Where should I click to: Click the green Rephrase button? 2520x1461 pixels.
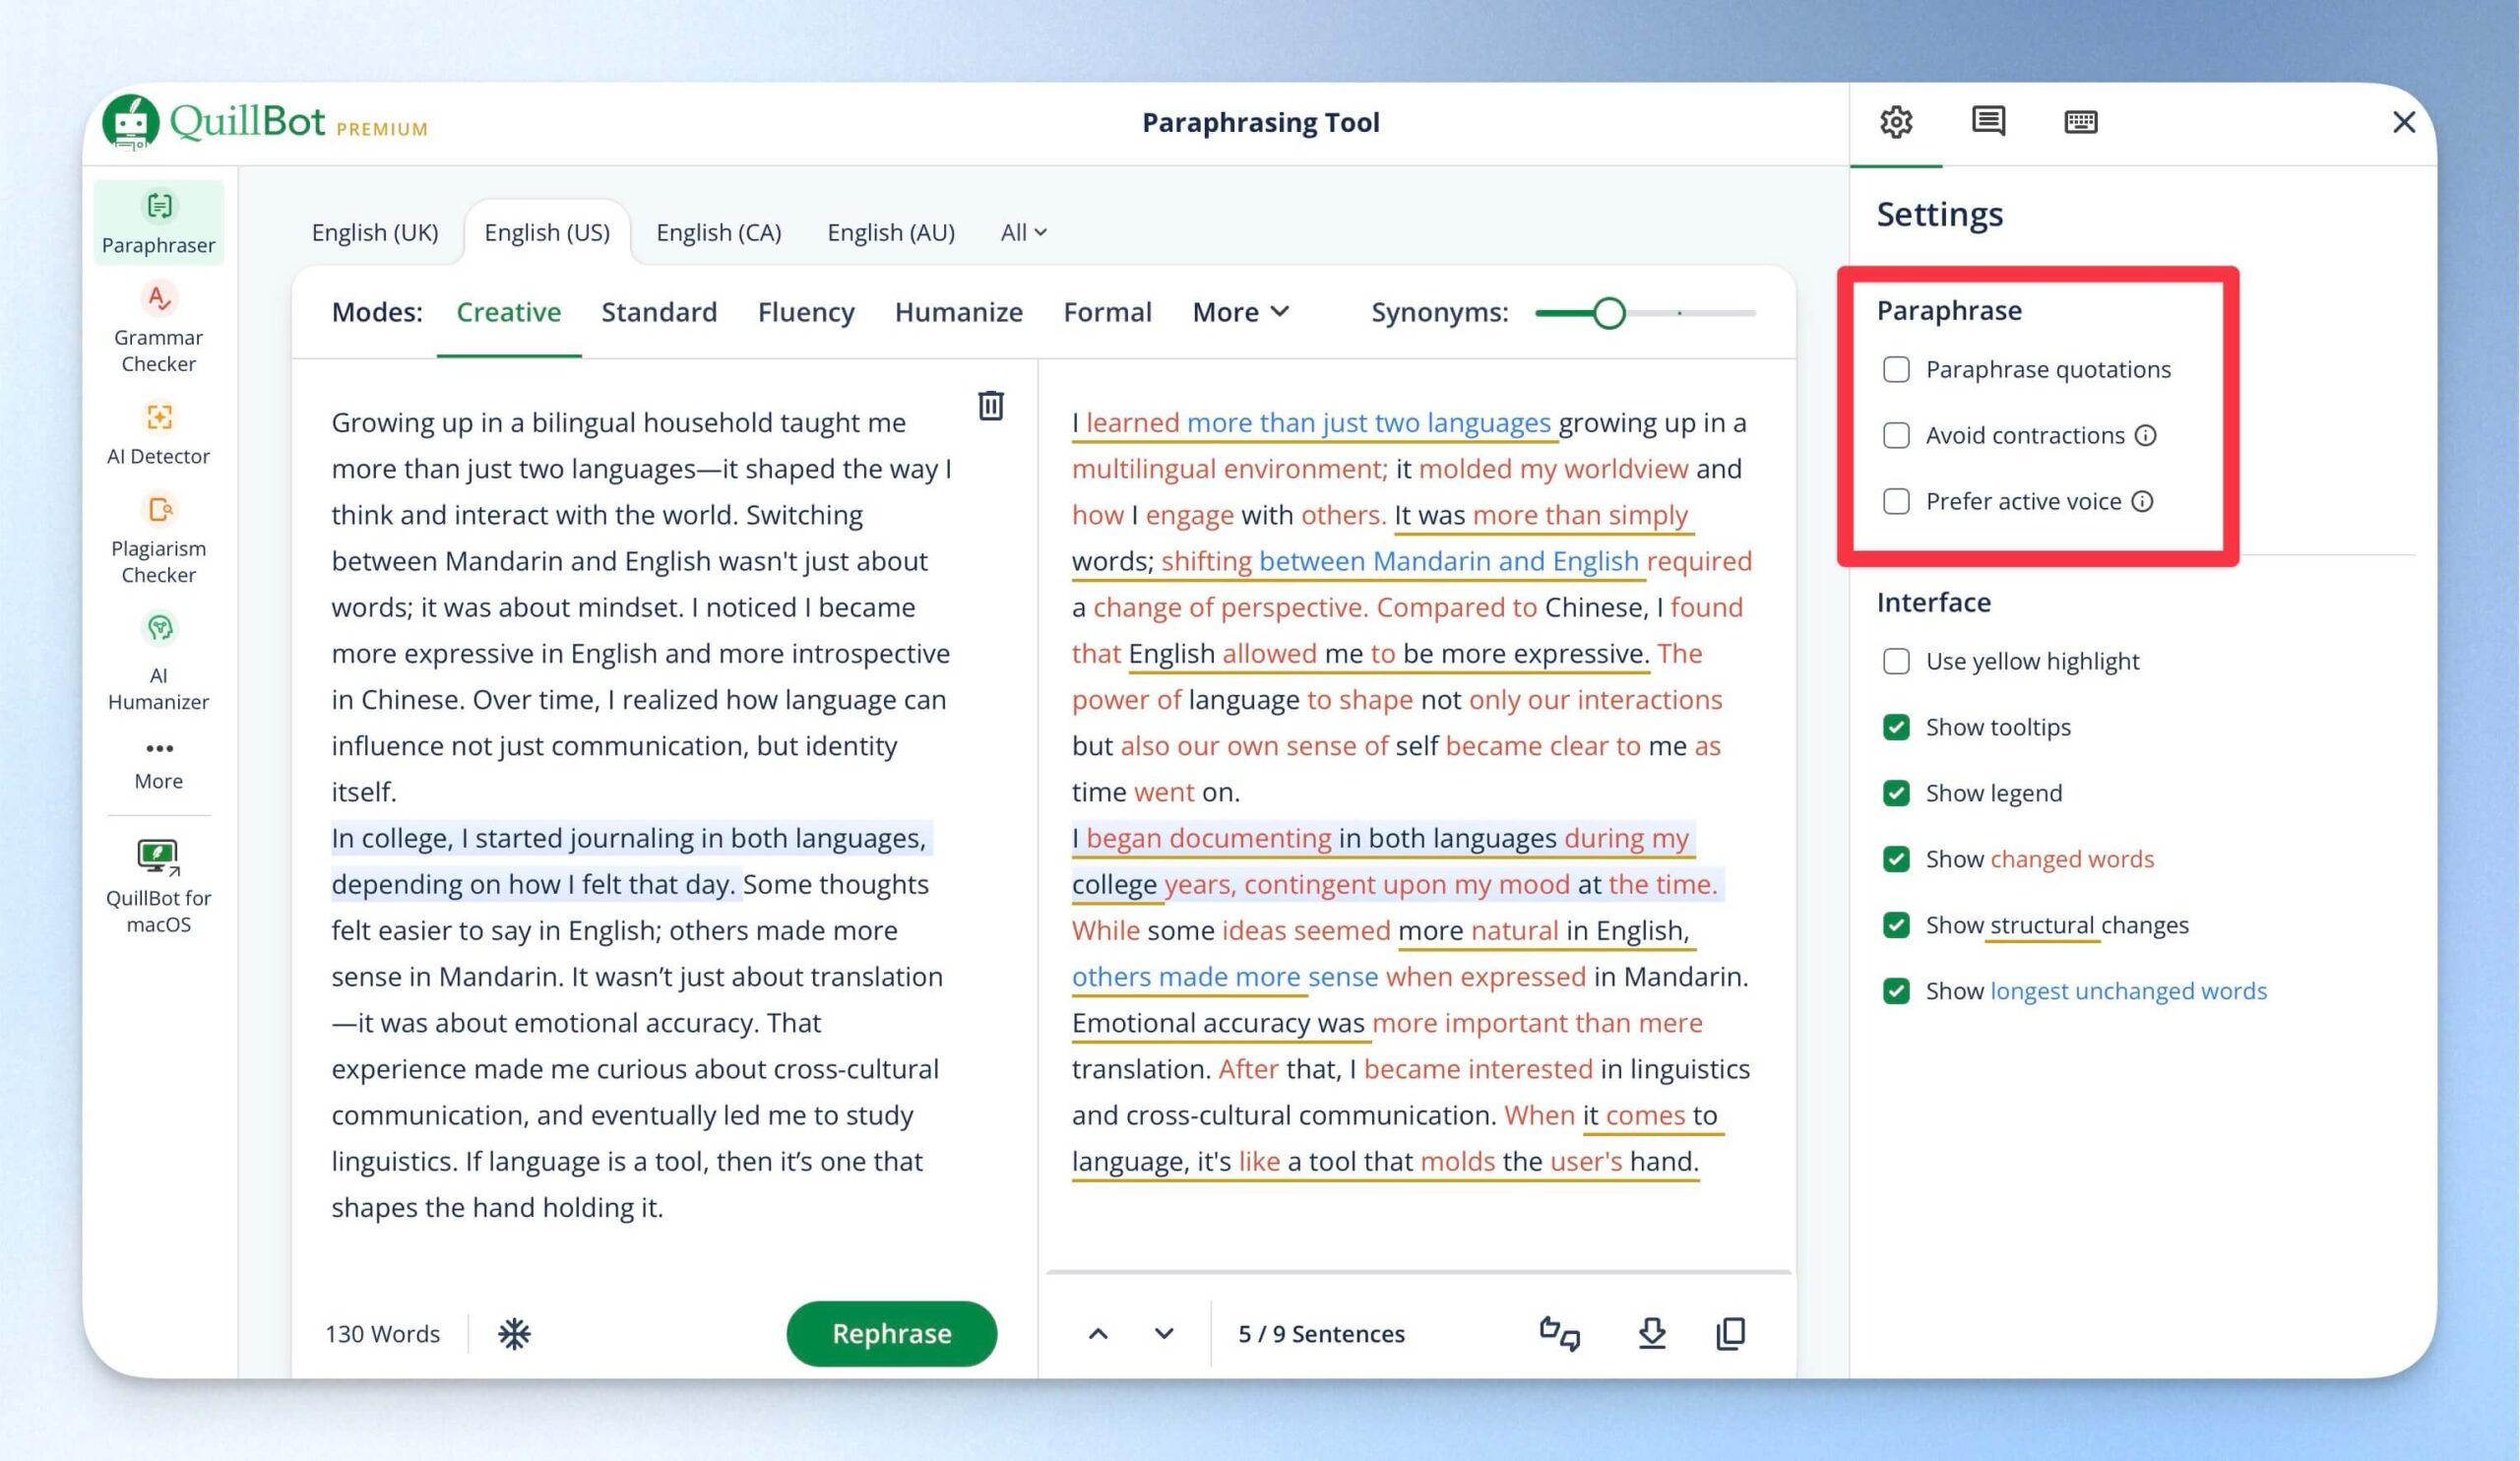pos(892,1333)
